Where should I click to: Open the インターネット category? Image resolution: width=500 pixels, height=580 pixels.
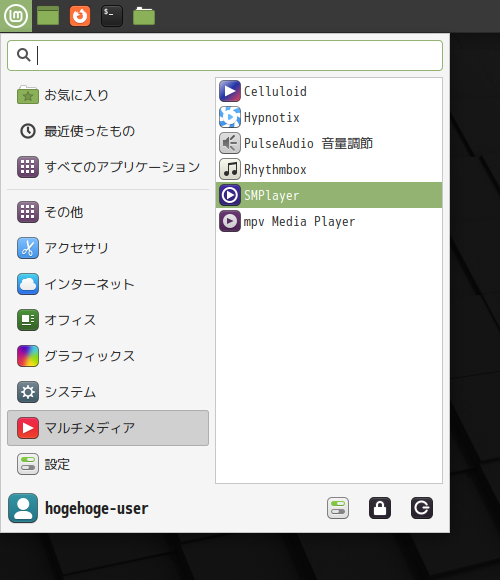[x=108, y=284]
